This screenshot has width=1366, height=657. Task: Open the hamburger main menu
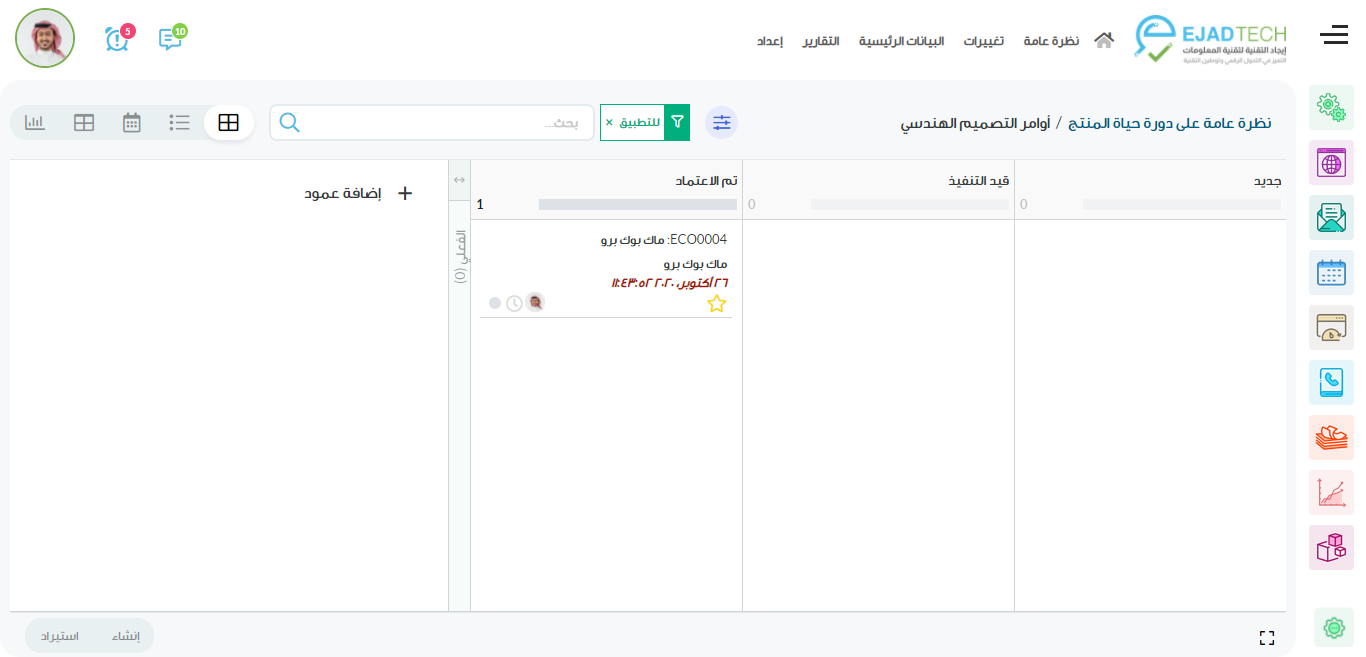tap(1334, 36)
